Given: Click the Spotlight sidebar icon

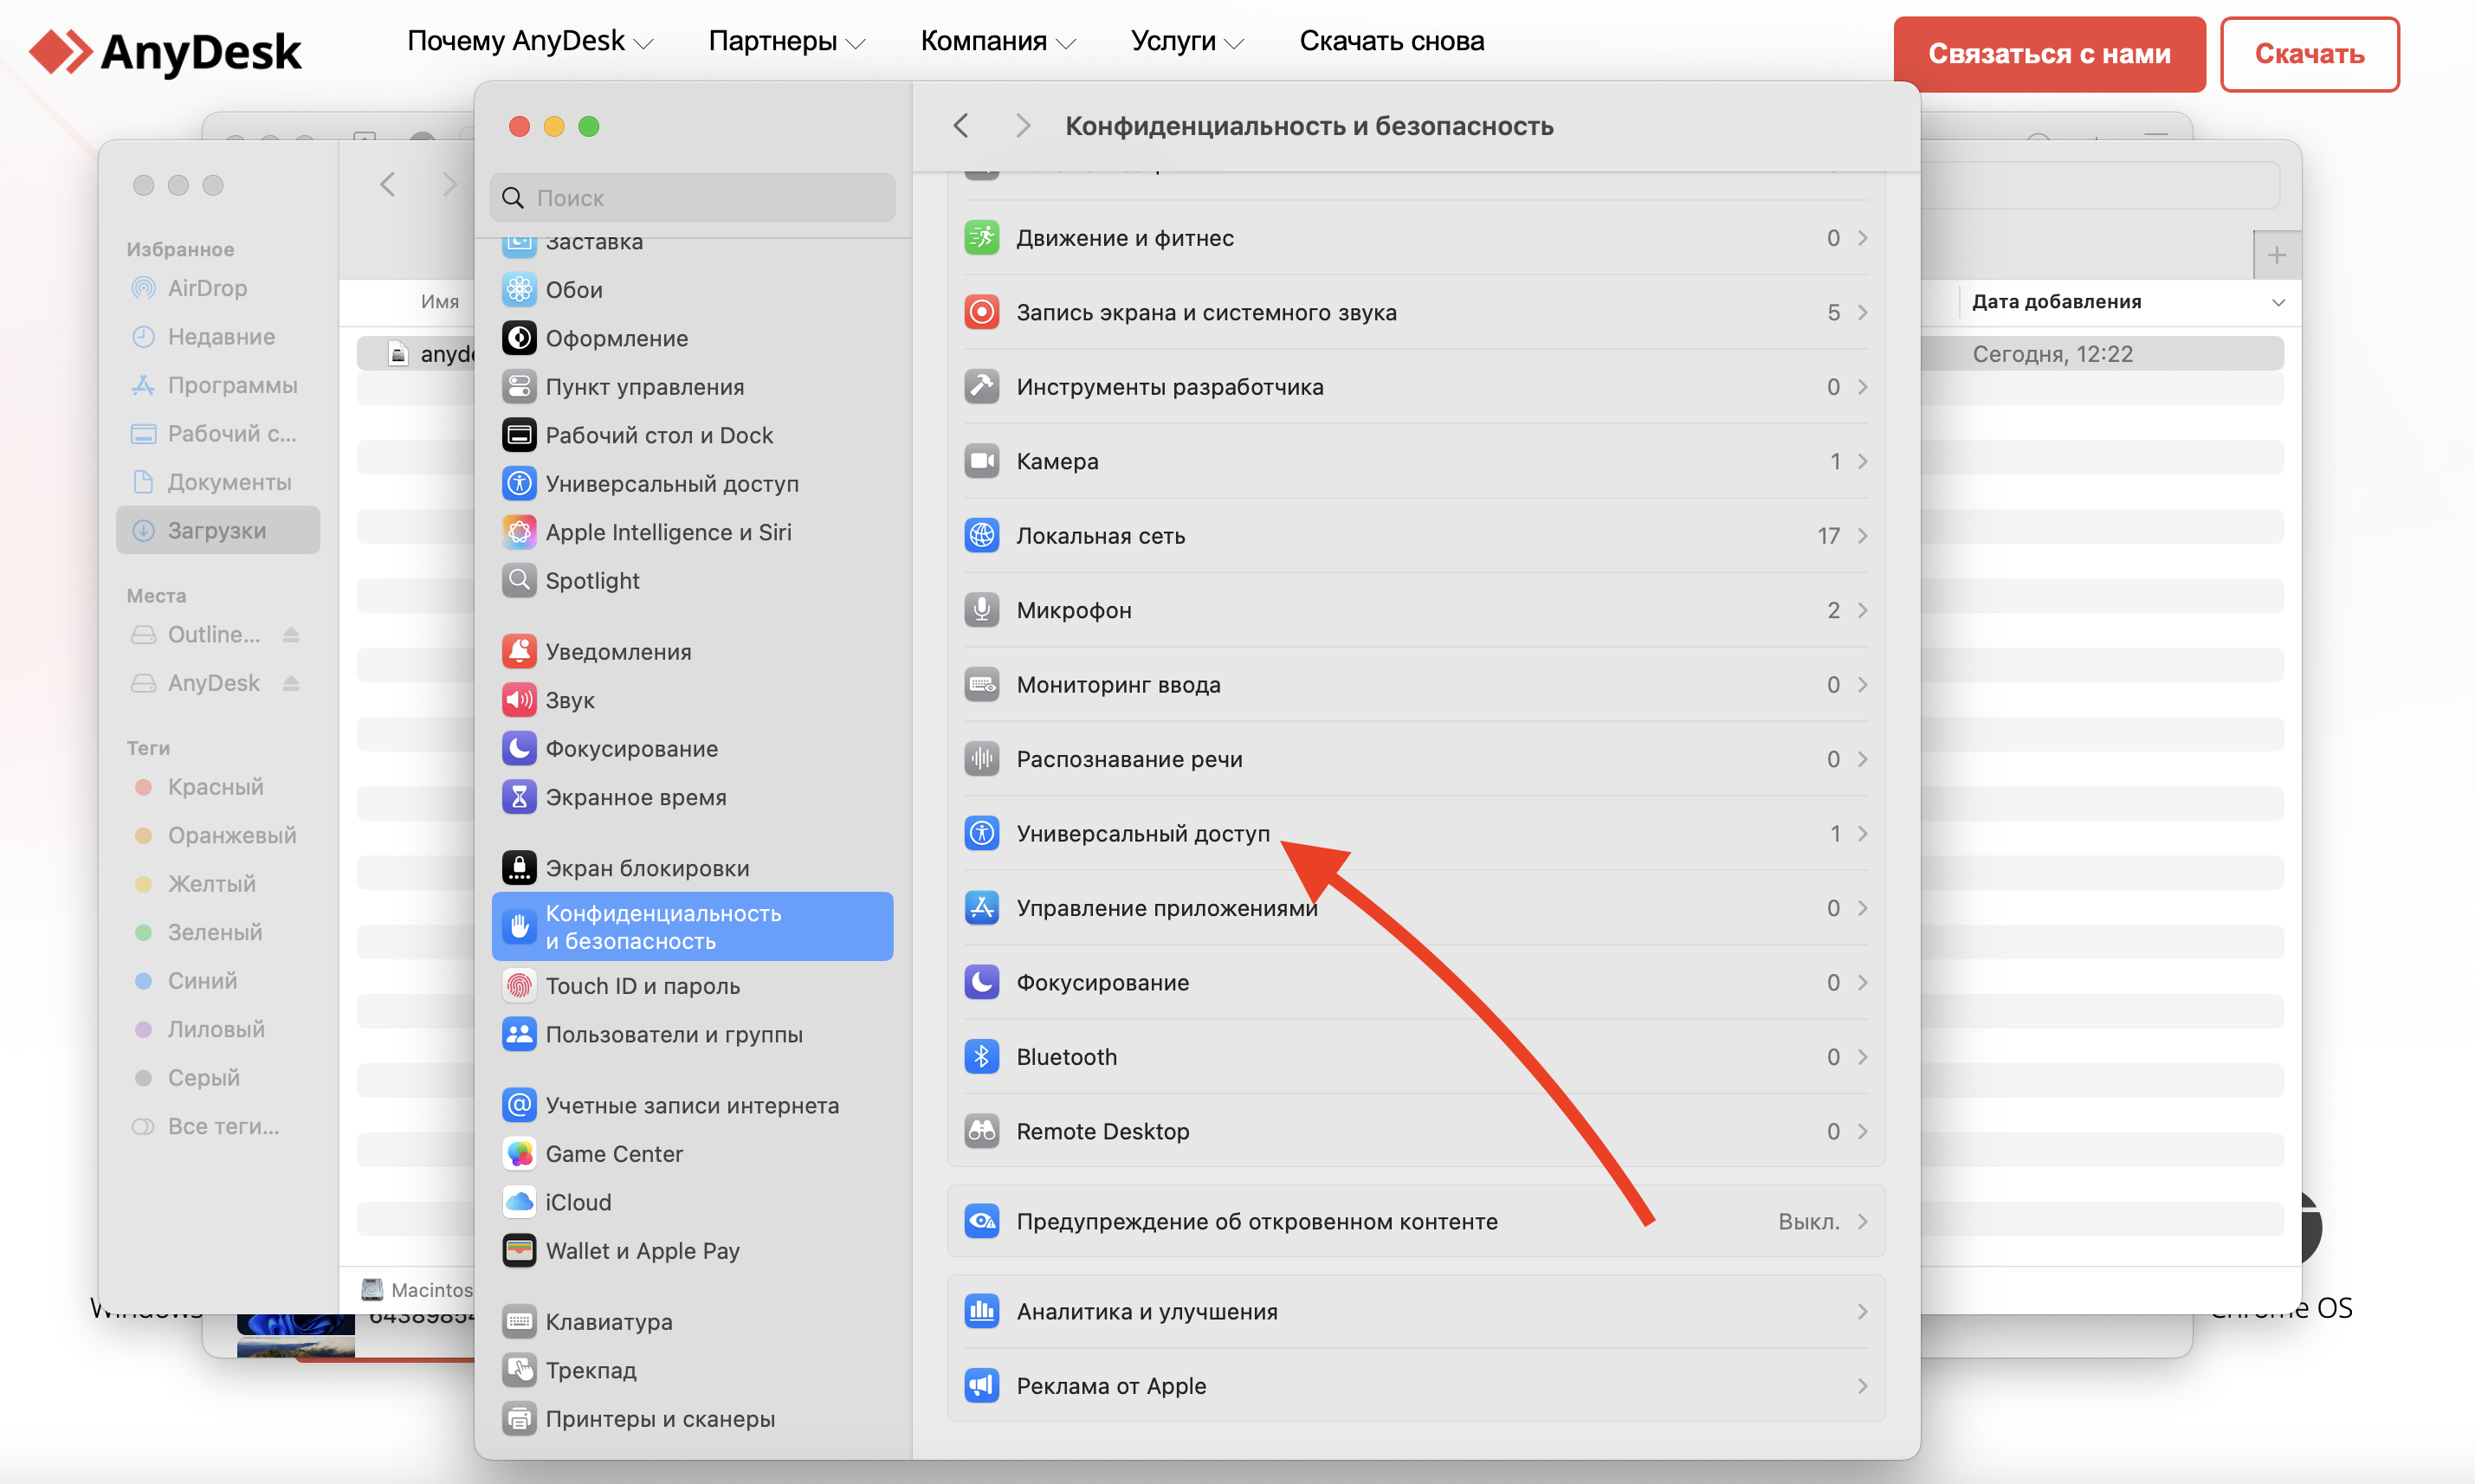Looking at the screenshot, I should (x=519, y=581).
